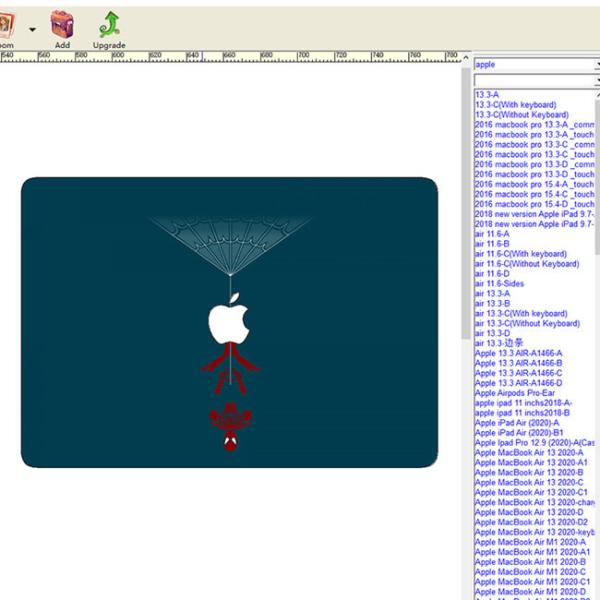Expand the 'apple' brand combo box
This screenshot has width=600, height=600.
coord(596,65)
